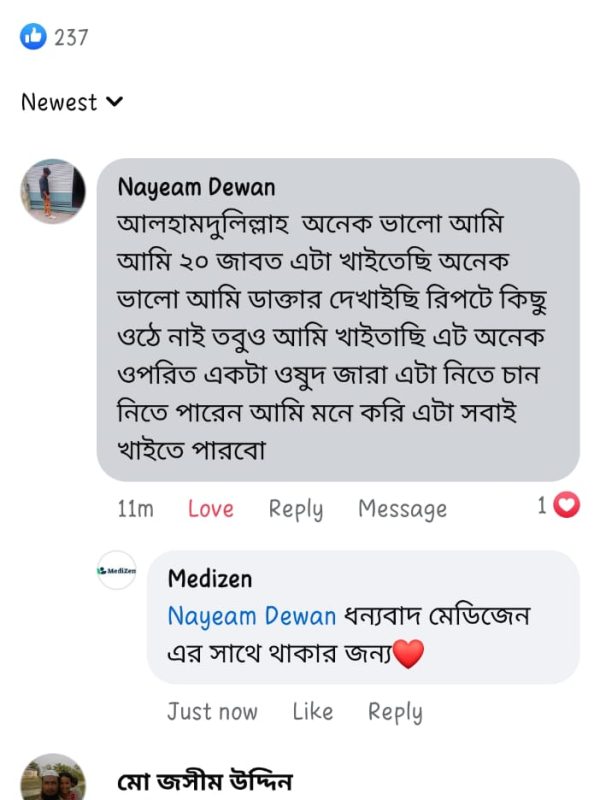
Task: Click the Medizen page name
Action: tap(210, 578)
